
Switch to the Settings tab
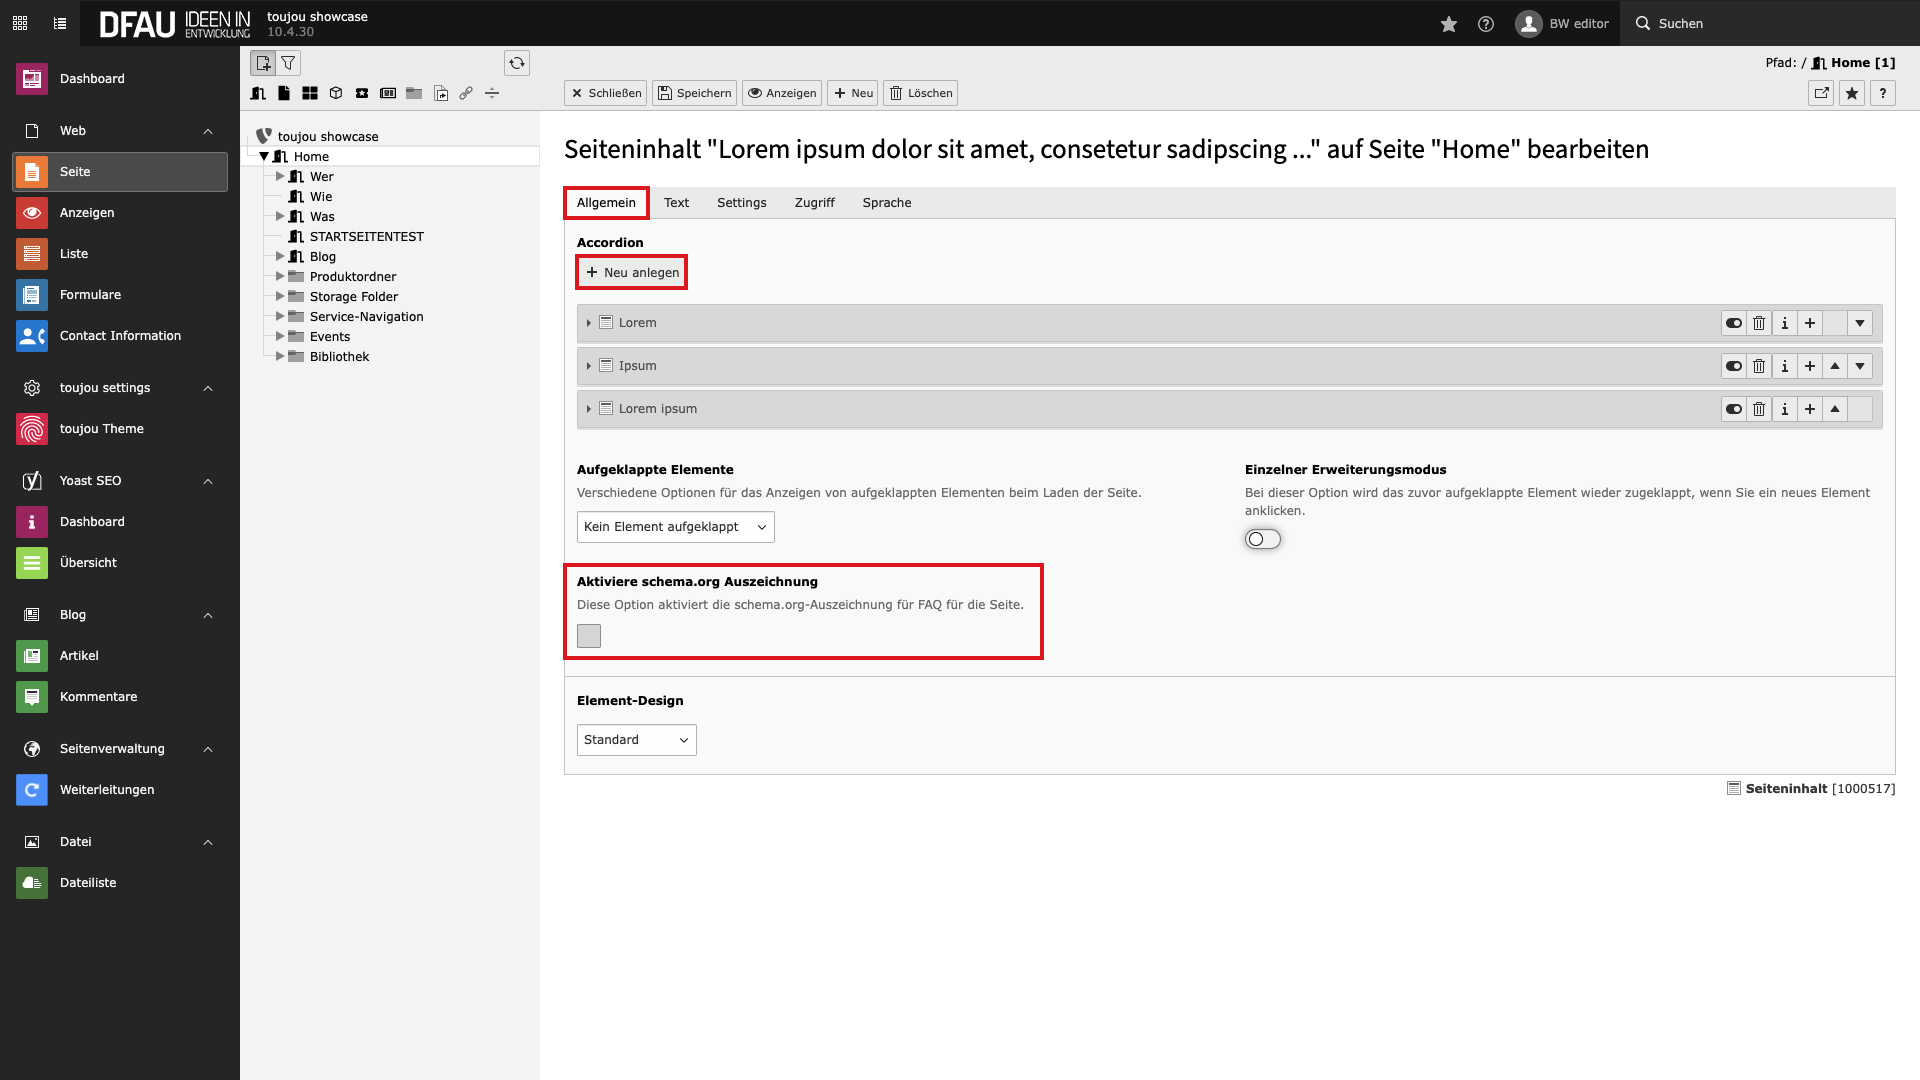tap(741, 203)
